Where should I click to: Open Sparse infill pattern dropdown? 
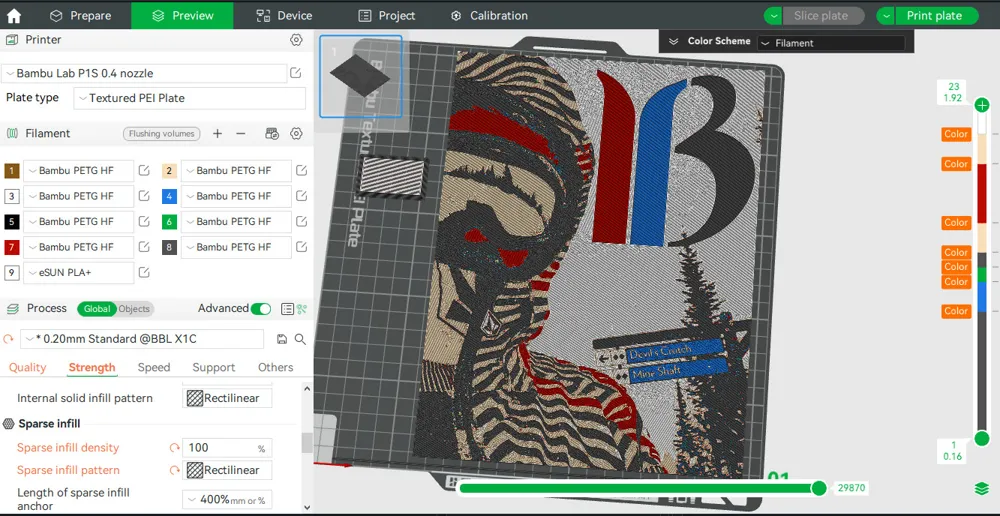coord(227,470)
